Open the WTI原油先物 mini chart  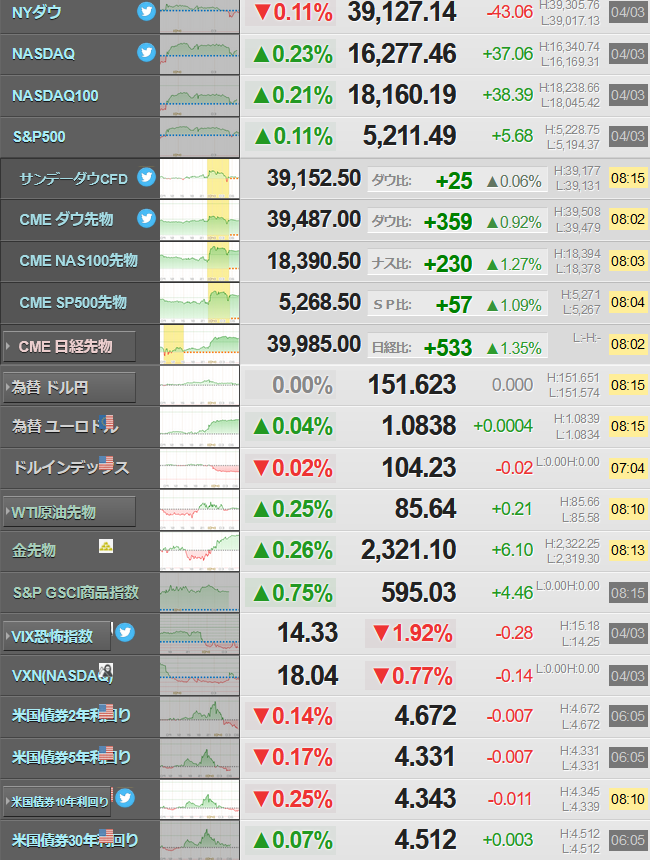(200, 510)
